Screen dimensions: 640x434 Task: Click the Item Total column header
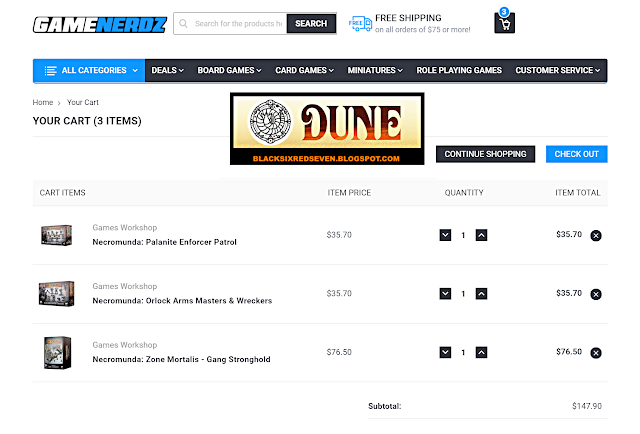578,193
